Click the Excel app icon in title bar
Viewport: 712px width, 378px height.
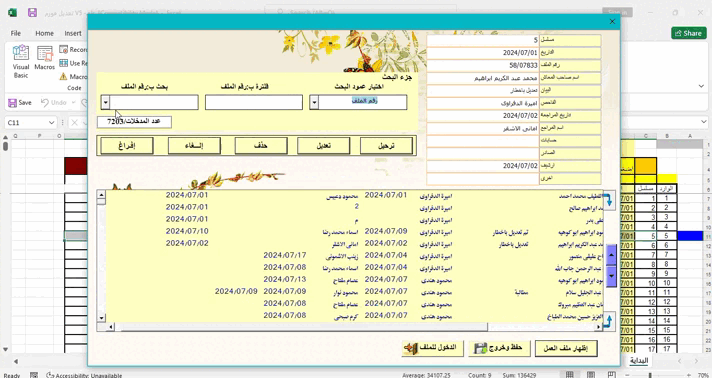[12, 13]
